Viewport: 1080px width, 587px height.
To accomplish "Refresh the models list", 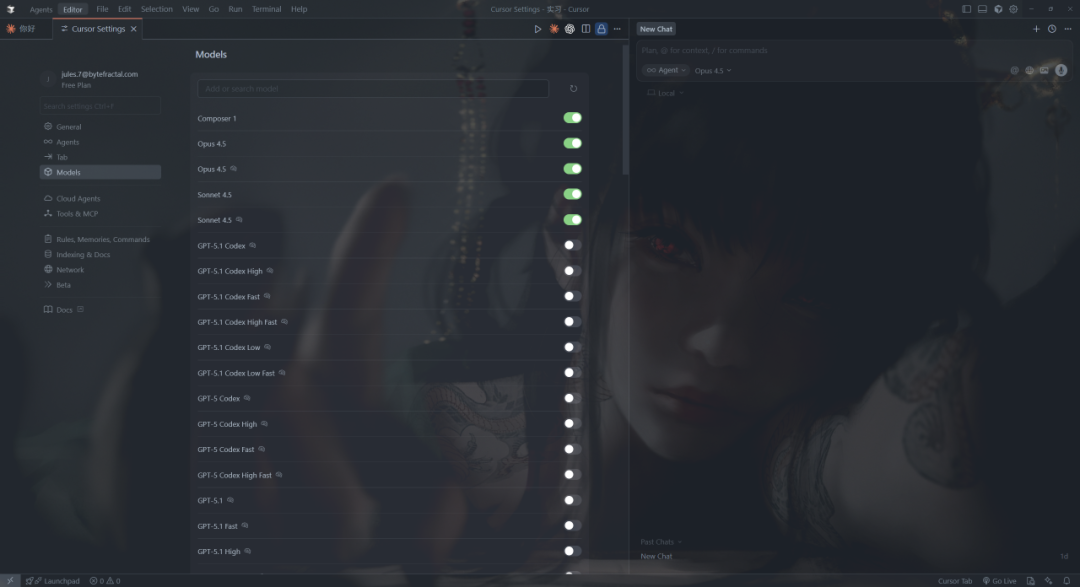I will 573,89.
